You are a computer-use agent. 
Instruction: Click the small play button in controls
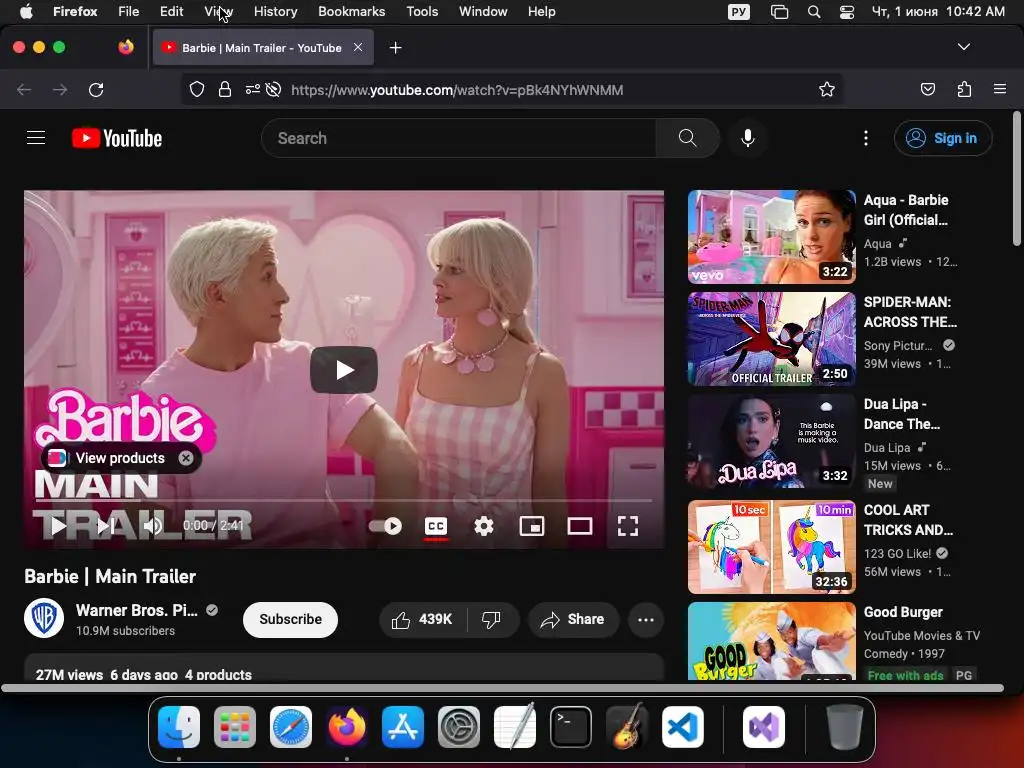pyautogui.click(x=58, y=526)
